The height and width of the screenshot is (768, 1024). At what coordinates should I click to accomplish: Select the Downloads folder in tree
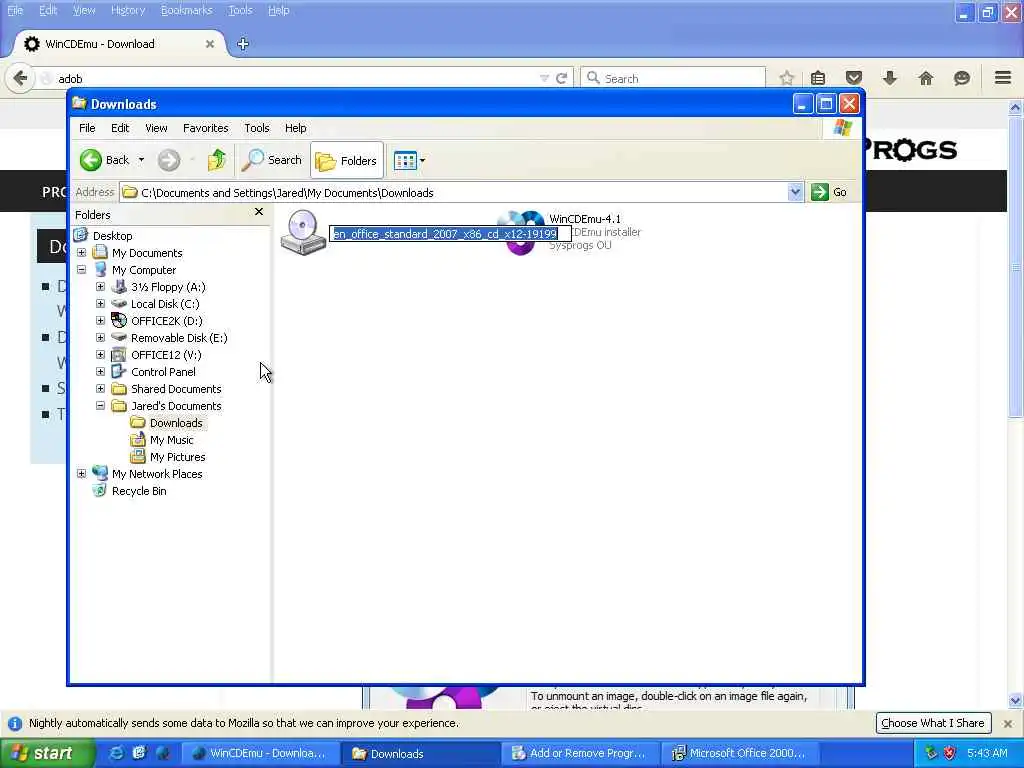176,423
